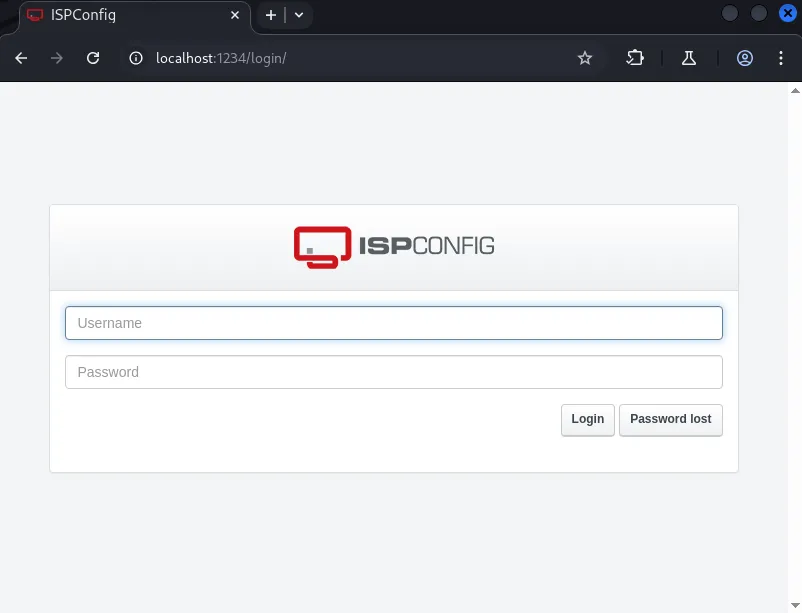Viewport: 802px width, 613px height.
Task: Close the ISPConfig tab
Action: click(235, 15)
